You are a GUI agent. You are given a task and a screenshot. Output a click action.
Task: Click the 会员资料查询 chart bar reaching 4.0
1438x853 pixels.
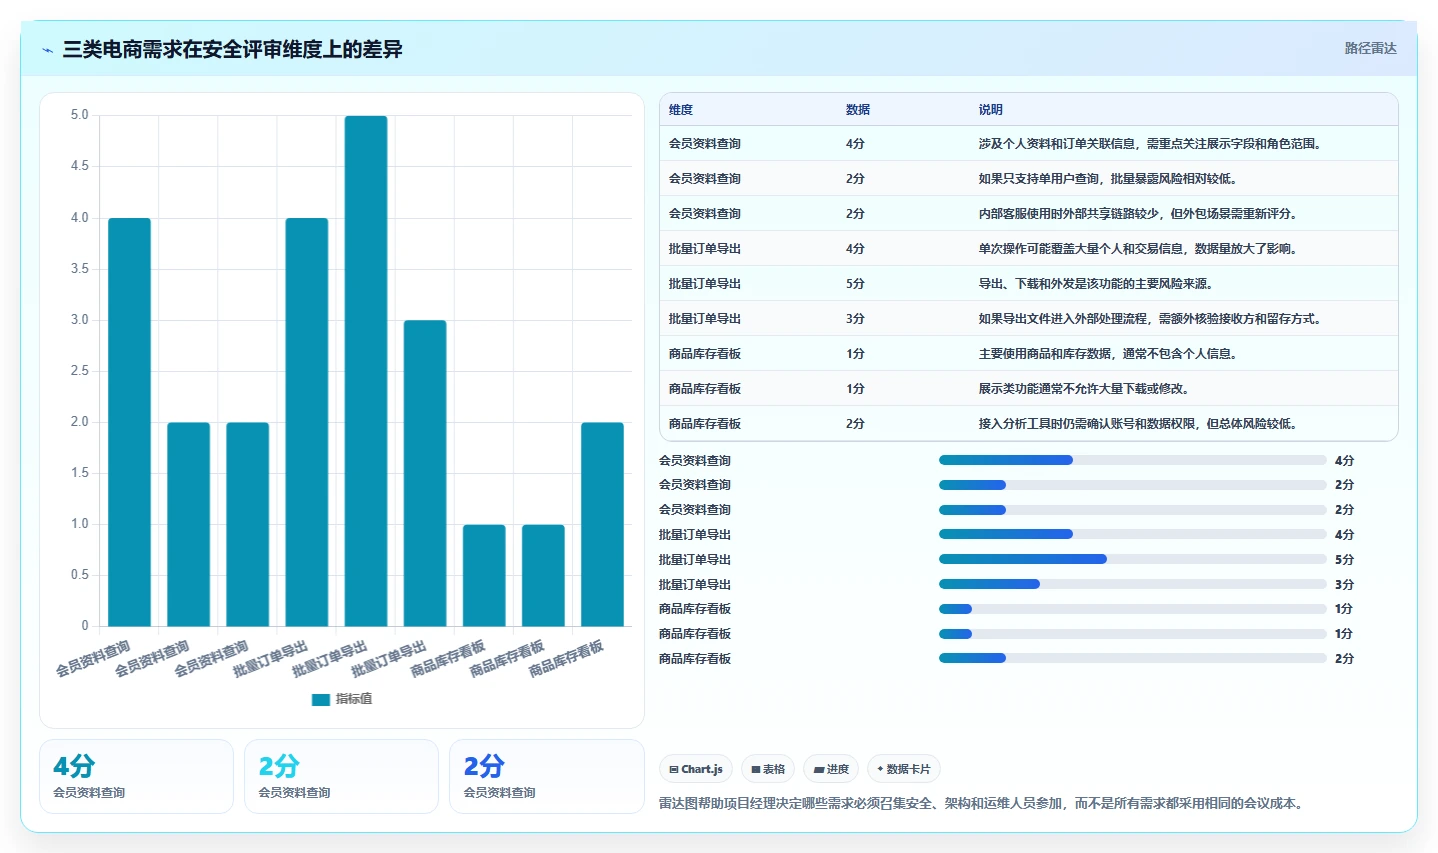(x=129, y=422)
